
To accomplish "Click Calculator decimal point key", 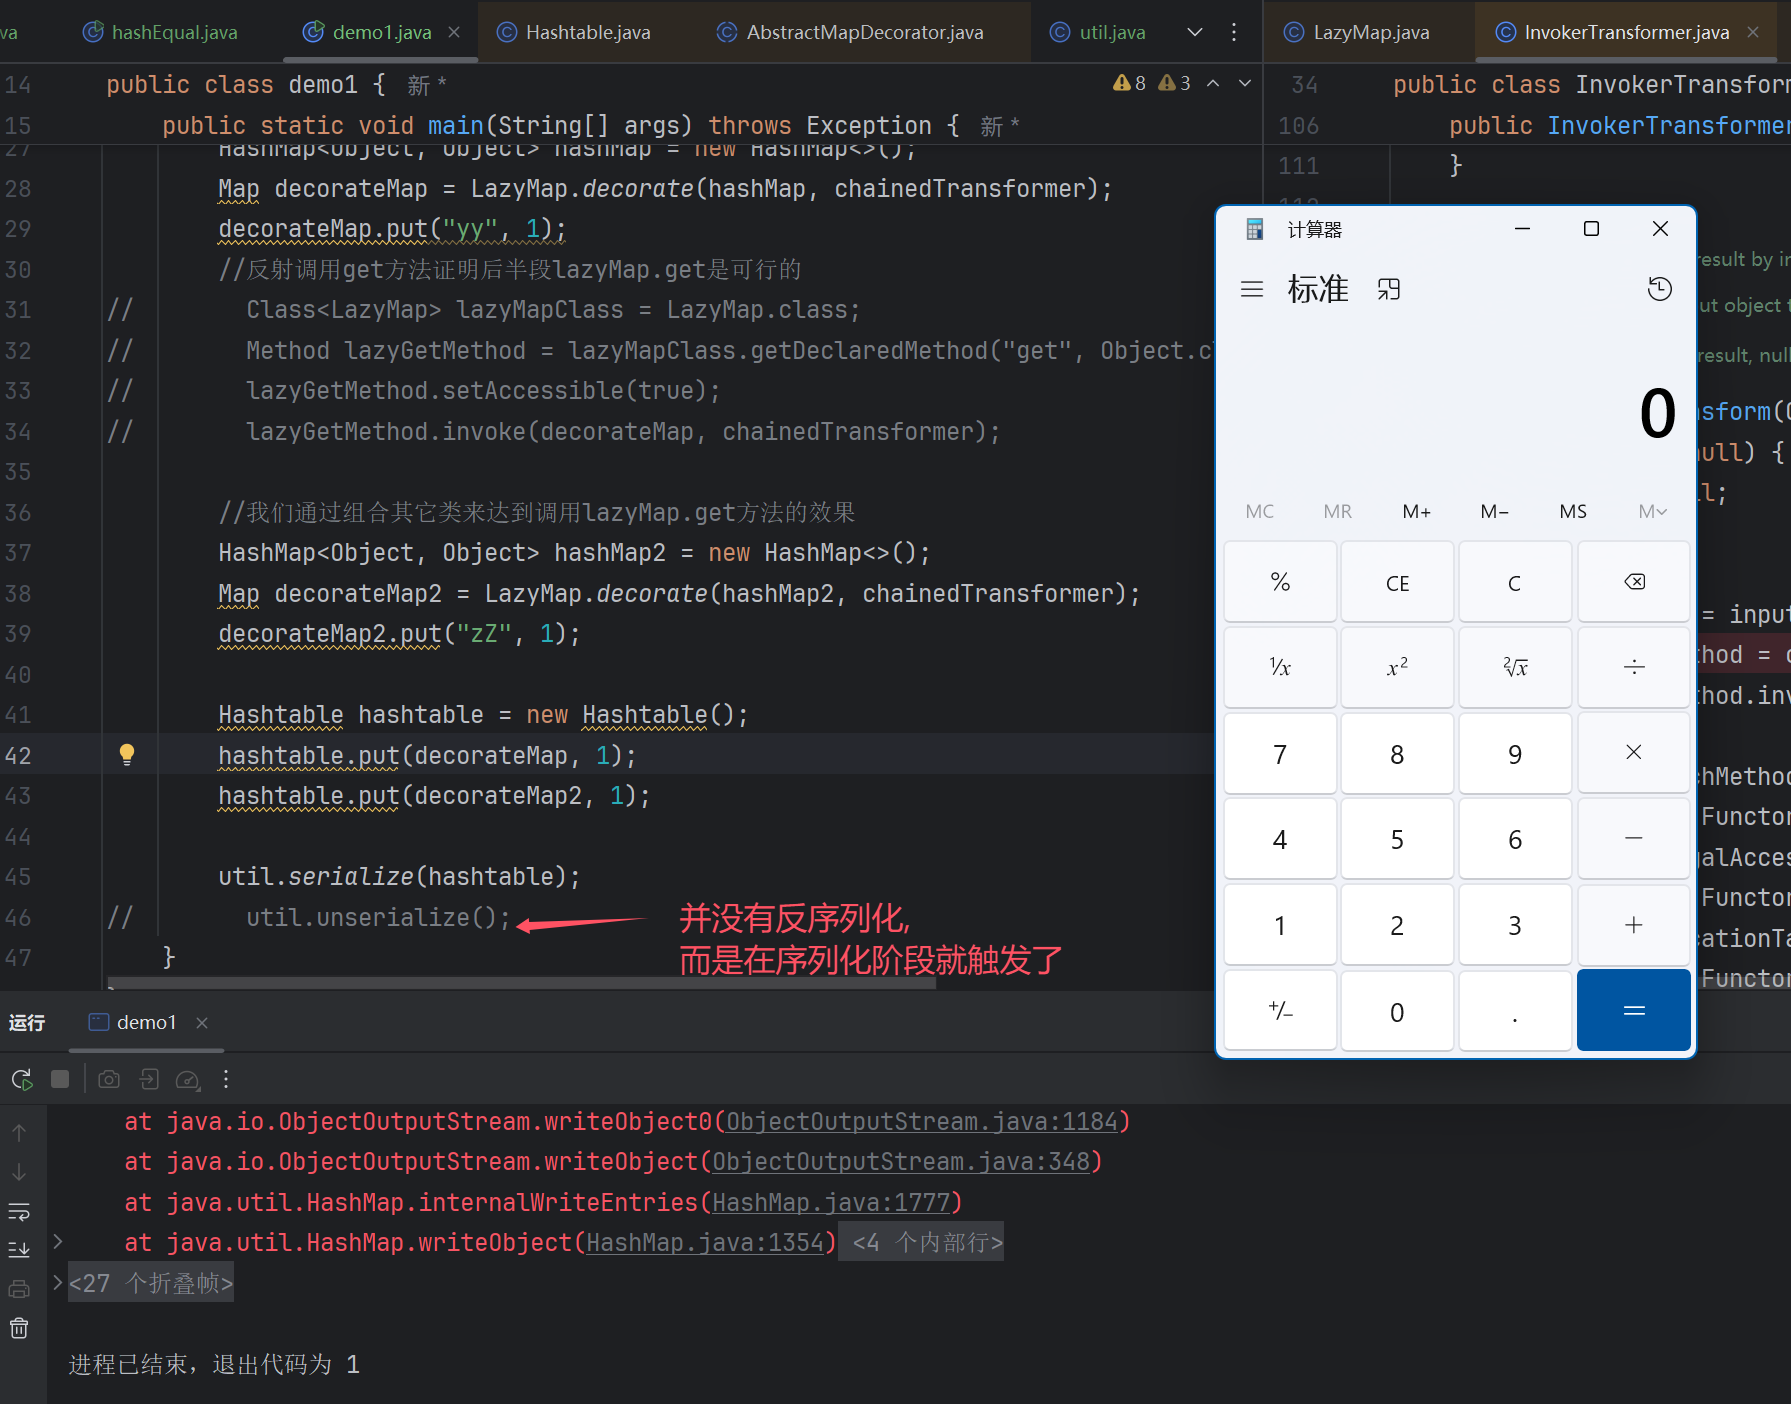I will [1515, 1010].
